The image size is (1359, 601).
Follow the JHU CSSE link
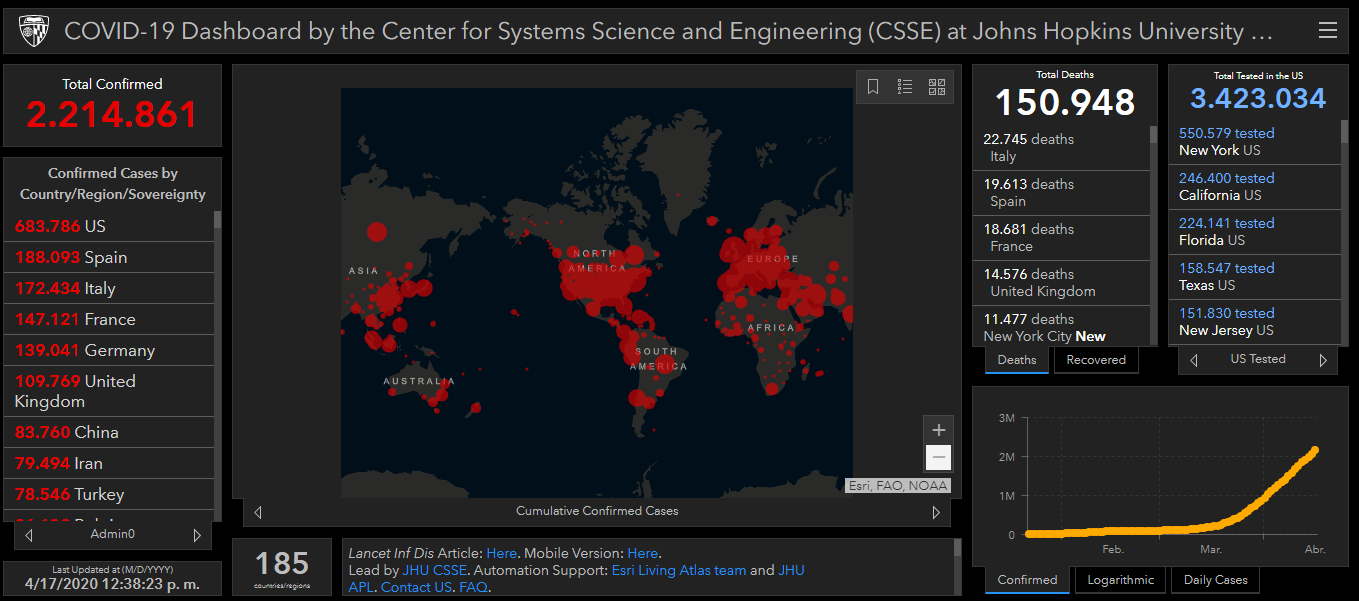pyautogui.click(x=435, y=570)
